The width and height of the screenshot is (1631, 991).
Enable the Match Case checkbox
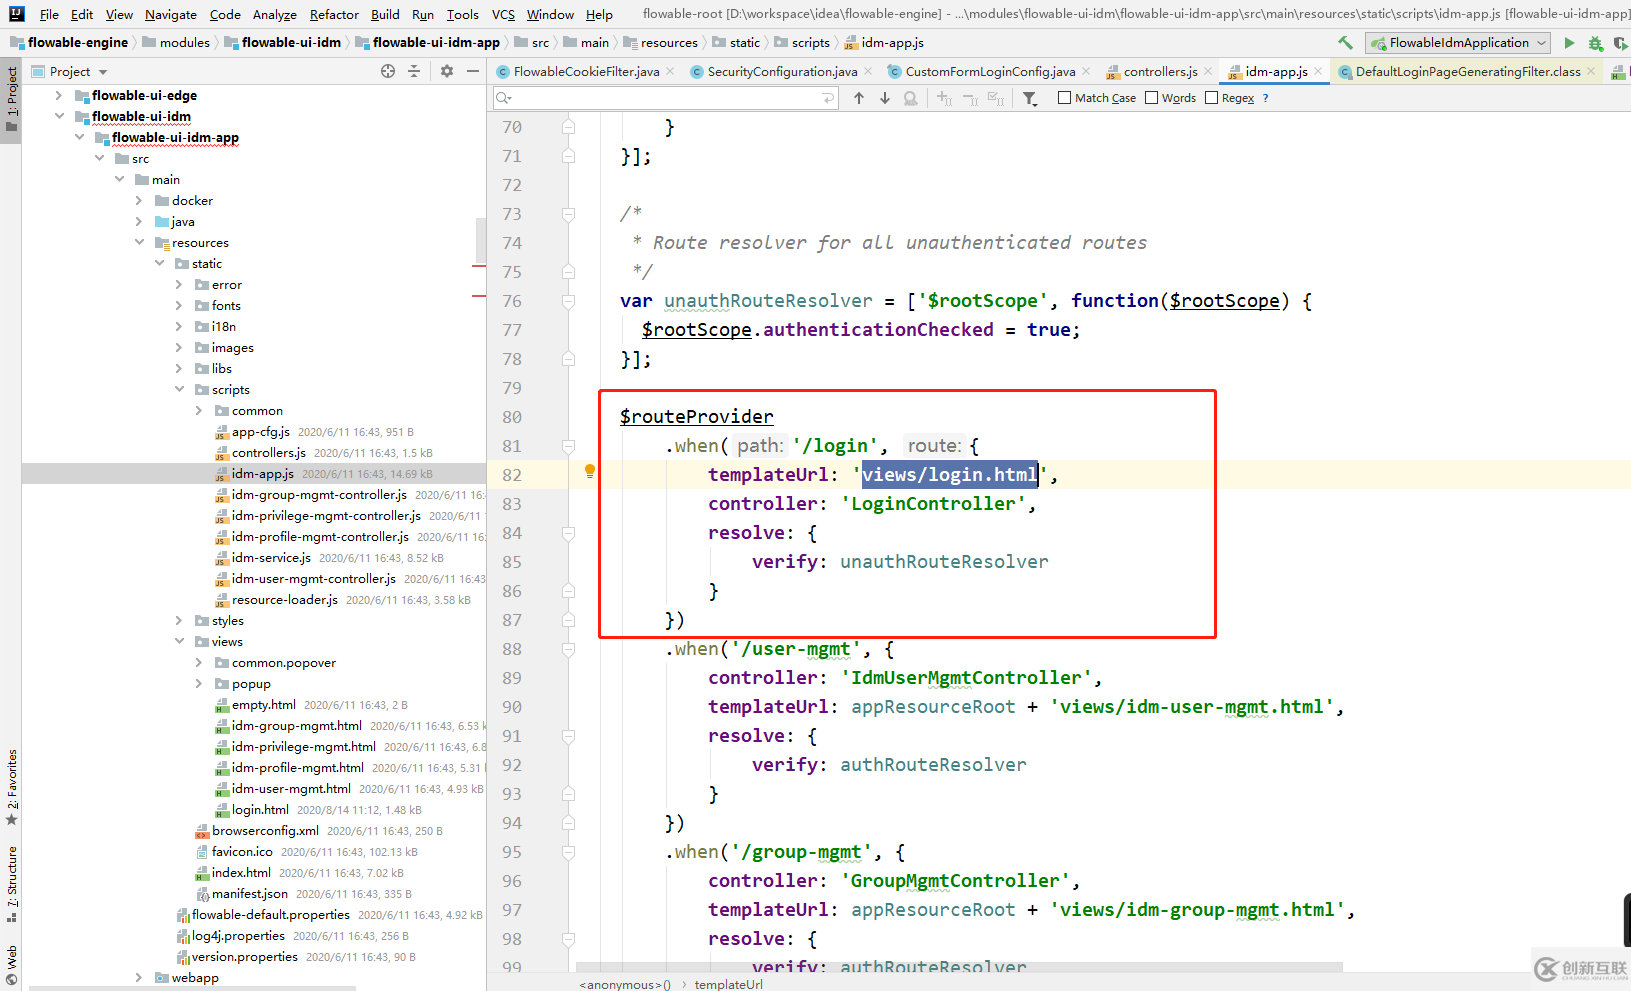click(1065, 98)
